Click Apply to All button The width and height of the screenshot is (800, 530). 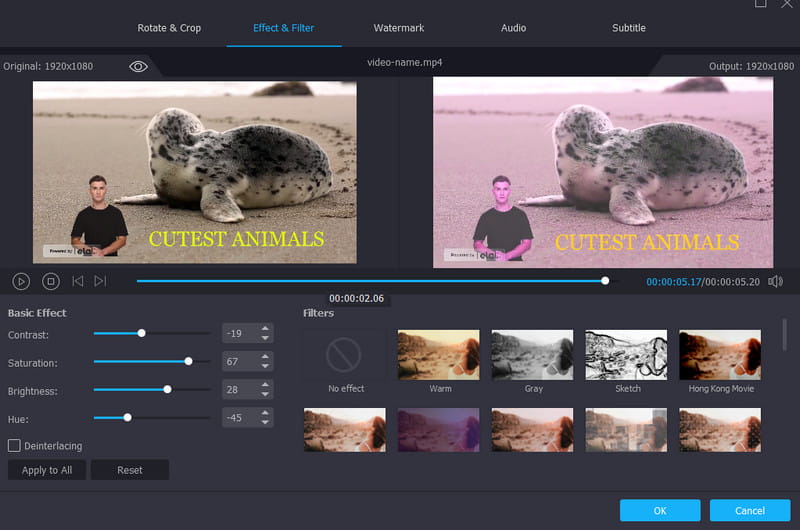coord(47,470)
